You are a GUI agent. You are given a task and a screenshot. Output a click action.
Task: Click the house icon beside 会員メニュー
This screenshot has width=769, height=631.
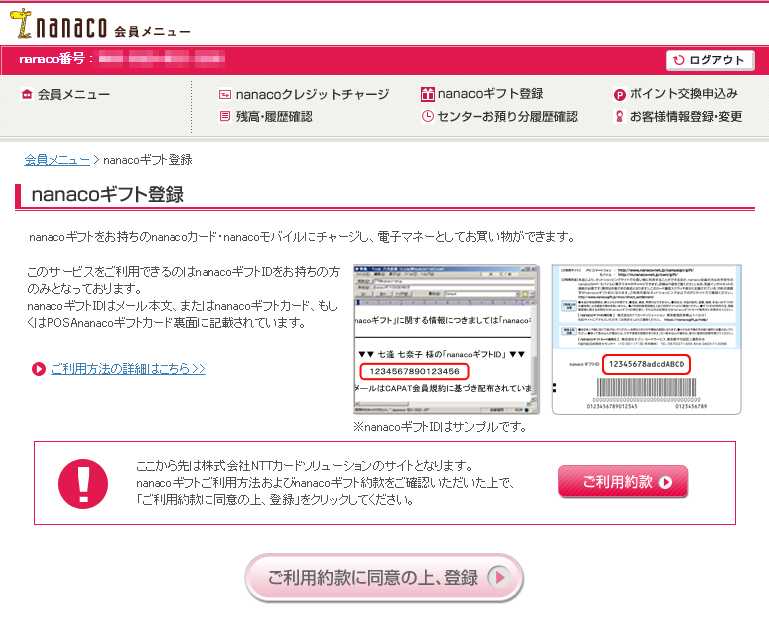[x=27, y=94]
